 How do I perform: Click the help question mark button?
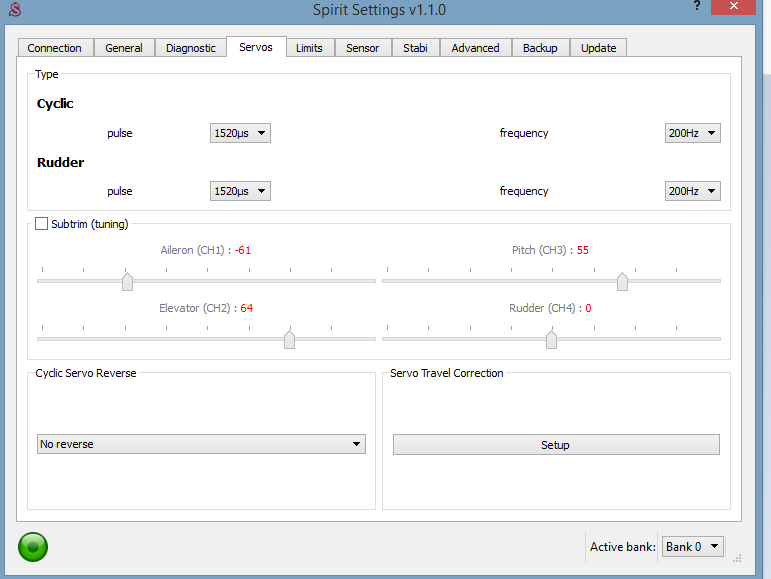coord(695,7)
